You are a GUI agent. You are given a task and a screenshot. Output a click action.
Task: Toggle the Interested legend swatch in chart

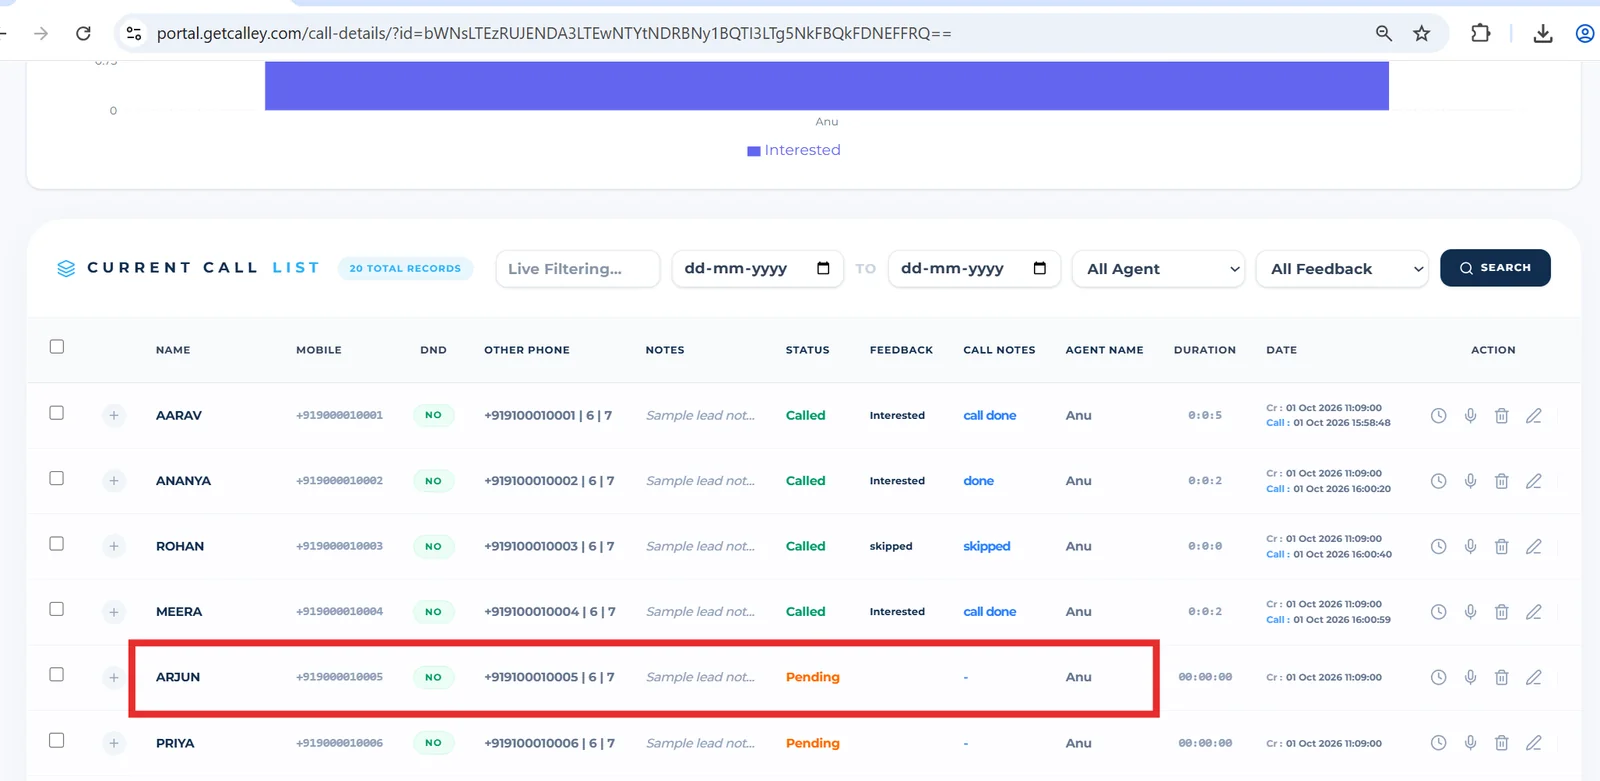754,151
